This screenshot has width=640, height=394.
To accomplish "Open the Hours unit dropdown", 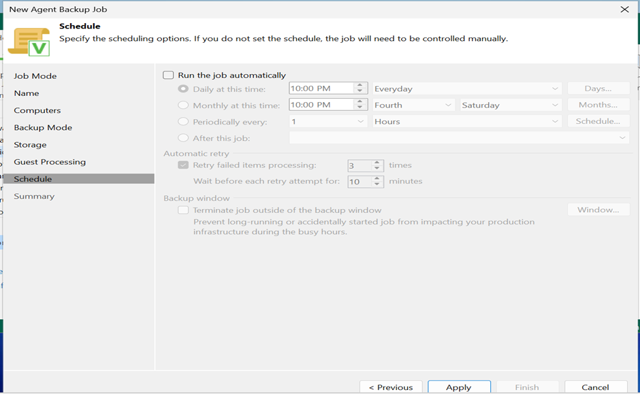I will tap(467, 121).
